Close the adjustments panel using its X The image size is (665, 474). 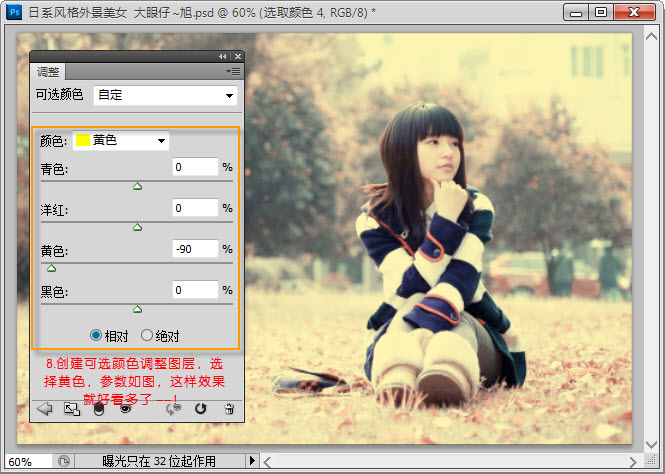coord(238,56)
